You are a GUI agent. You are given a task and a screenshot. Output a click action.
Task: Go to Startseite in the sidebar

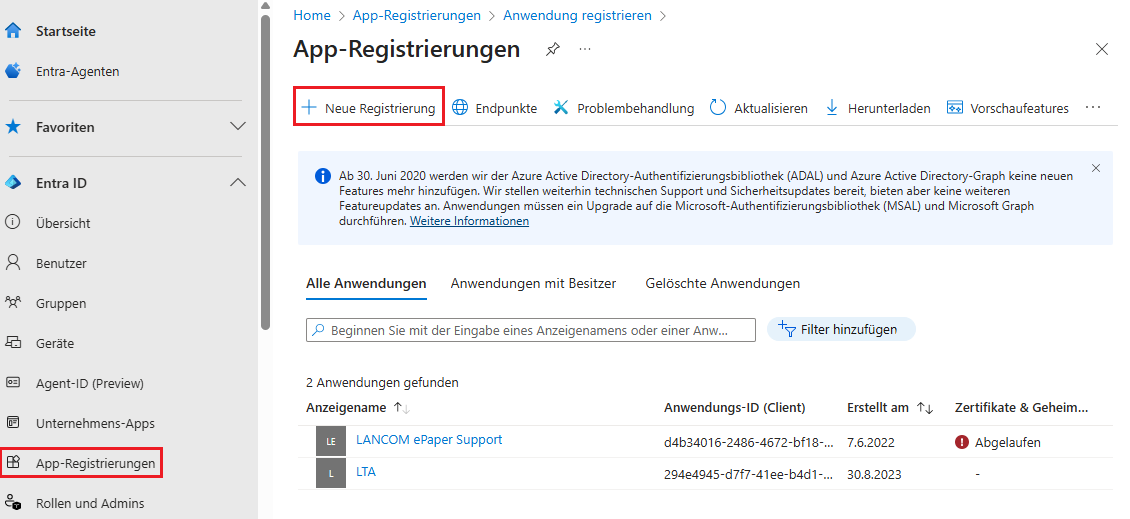65,31
